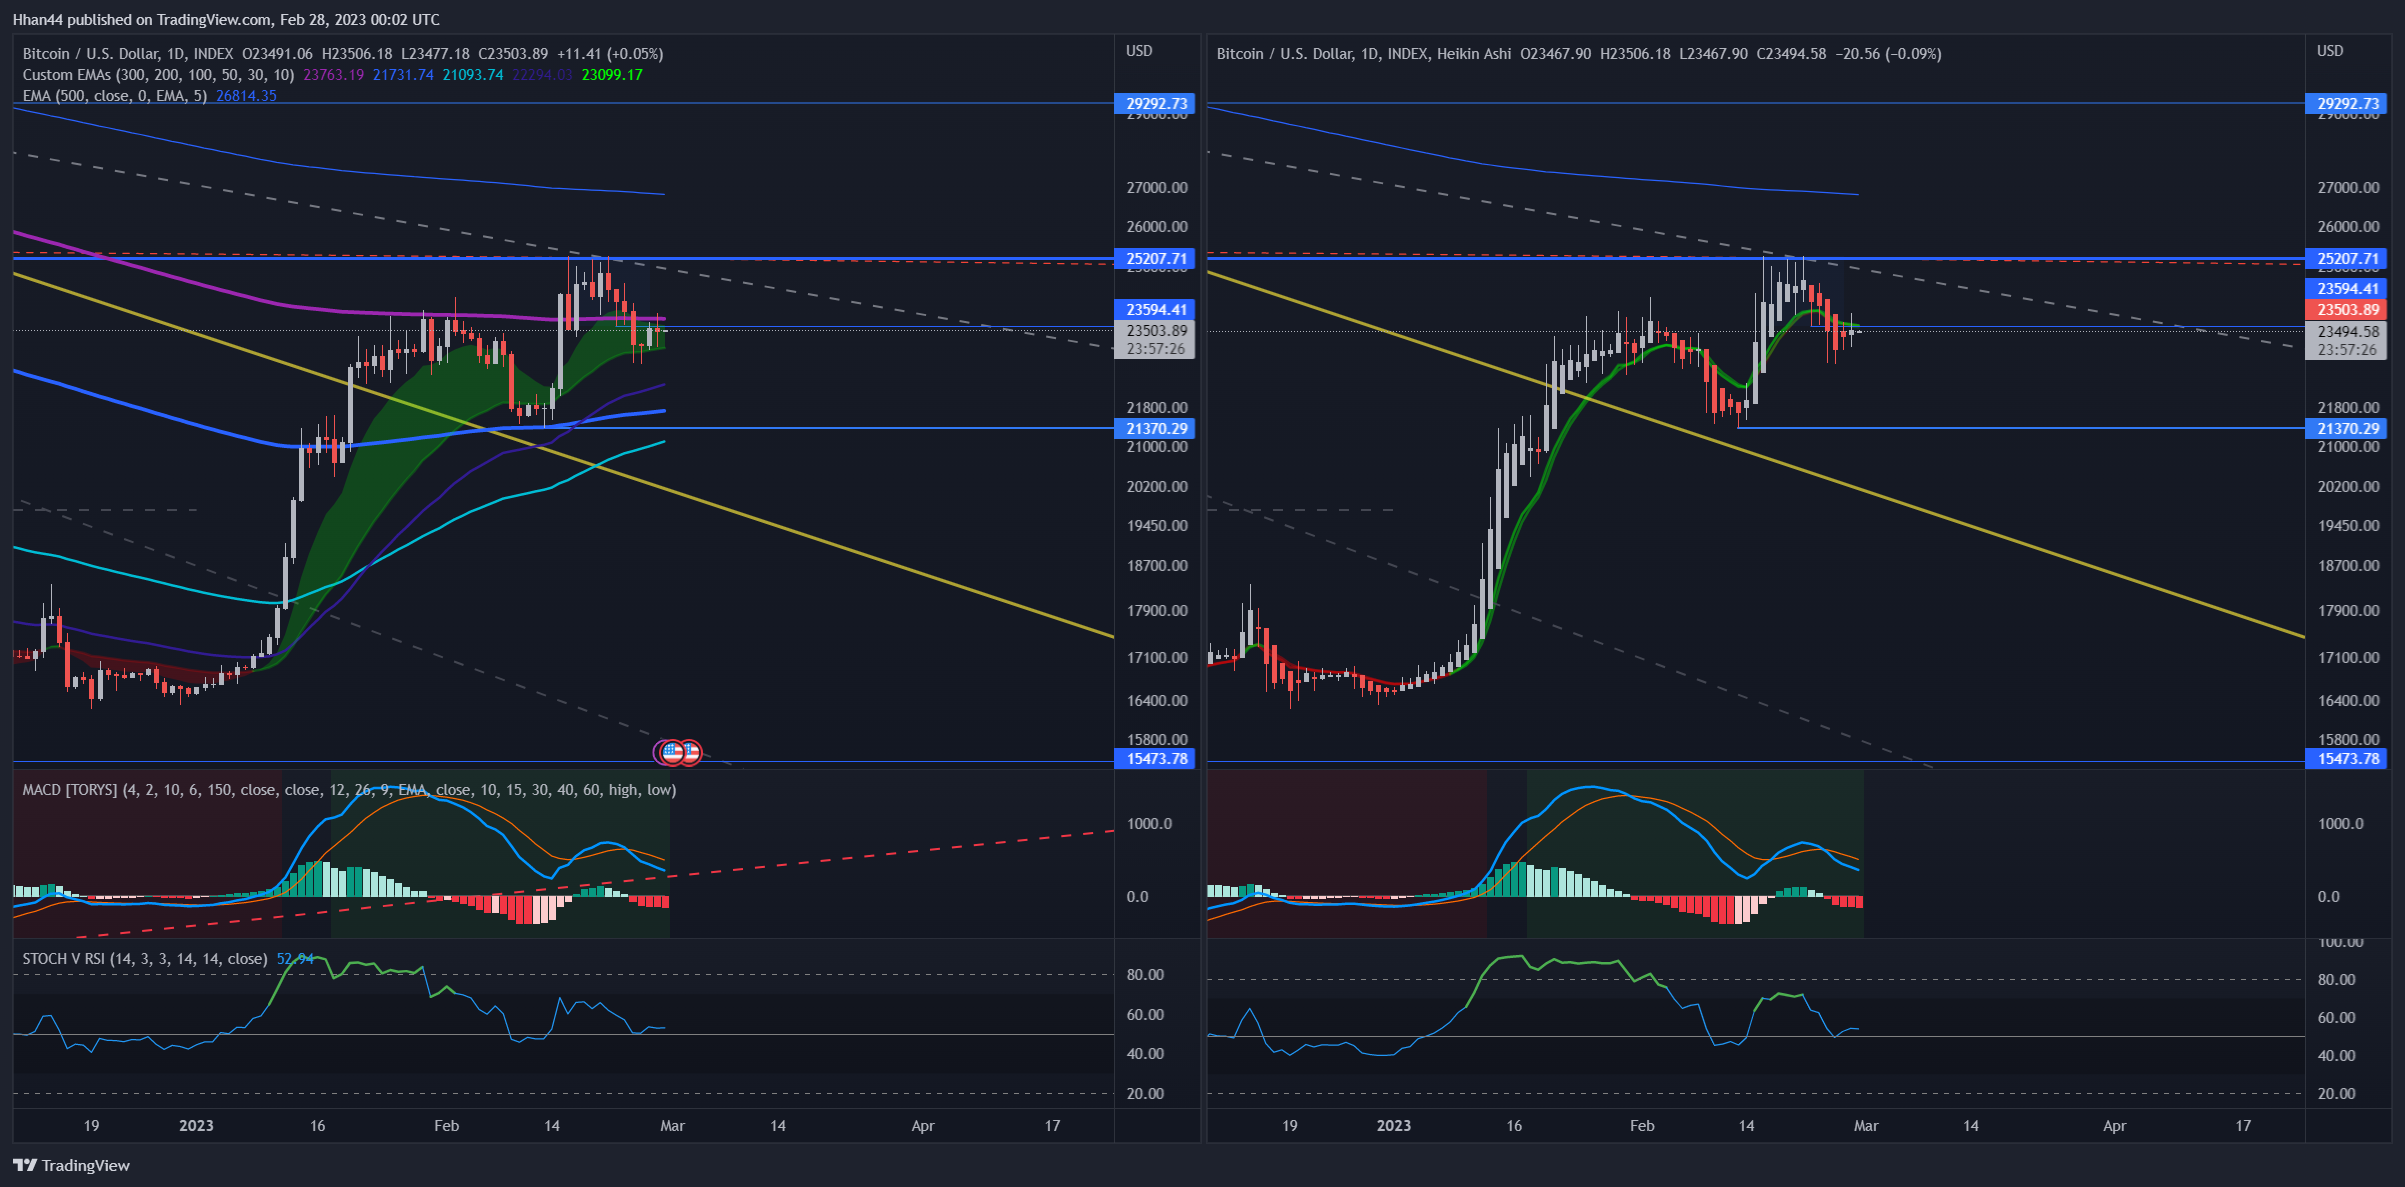Screen dimensions: 2405x1187
Task: Click the 29292.73 price label on left chart
Action: coord(1155,103)
